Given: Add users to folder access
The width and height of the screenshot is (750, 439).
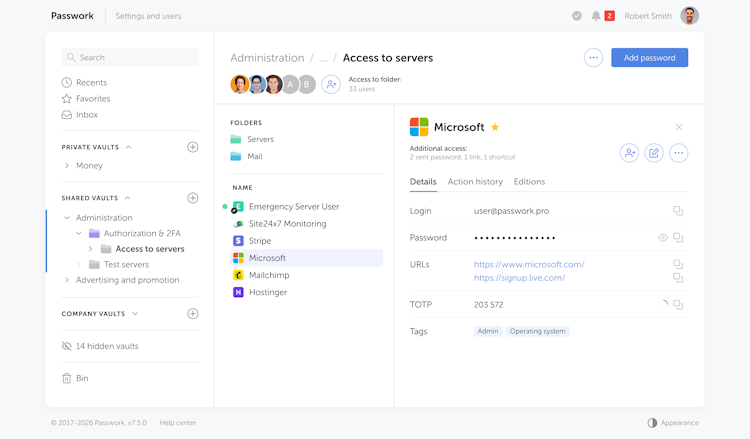Looking at the screenshot, I should point(331,85).
